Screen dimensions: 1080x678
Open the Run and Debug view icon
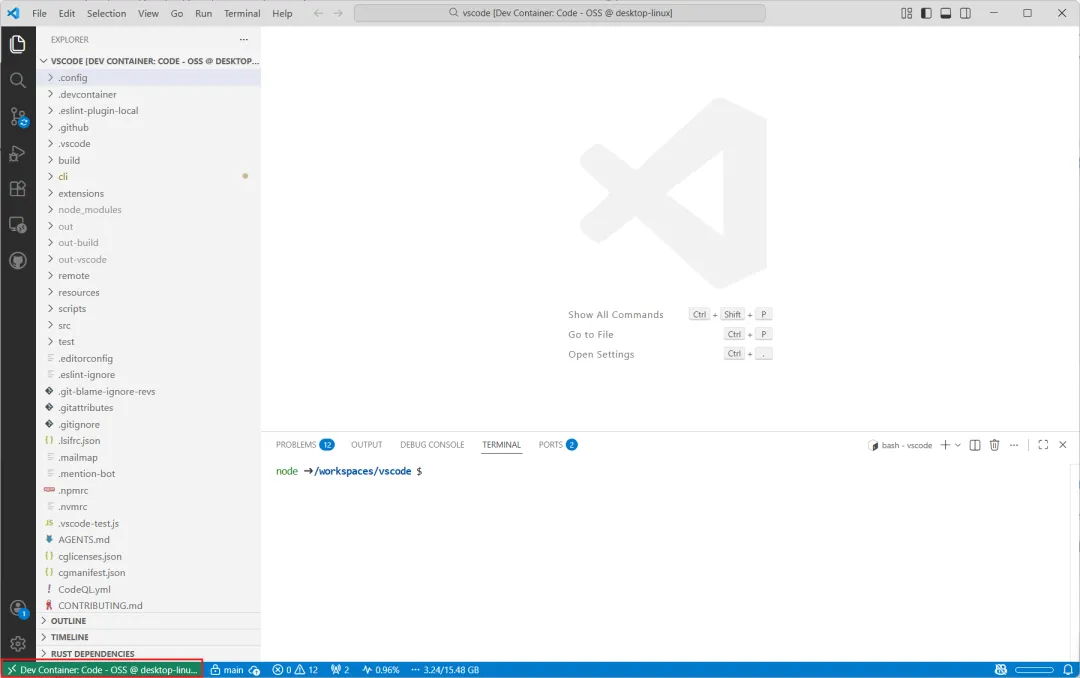(x=18, y=153)
